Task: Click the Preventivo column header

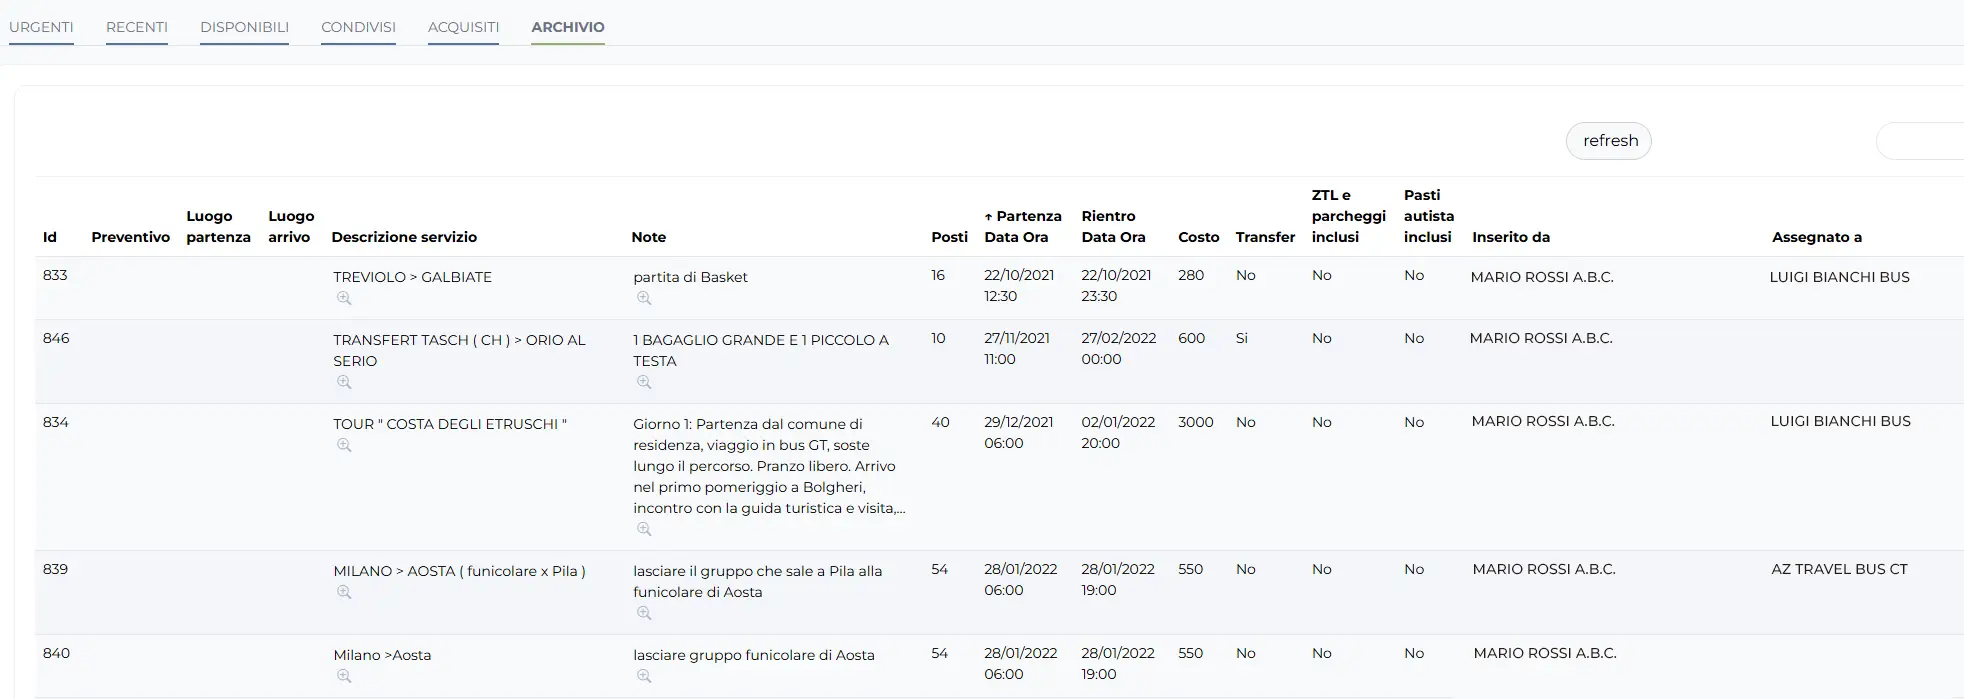Action: (130, 237)
